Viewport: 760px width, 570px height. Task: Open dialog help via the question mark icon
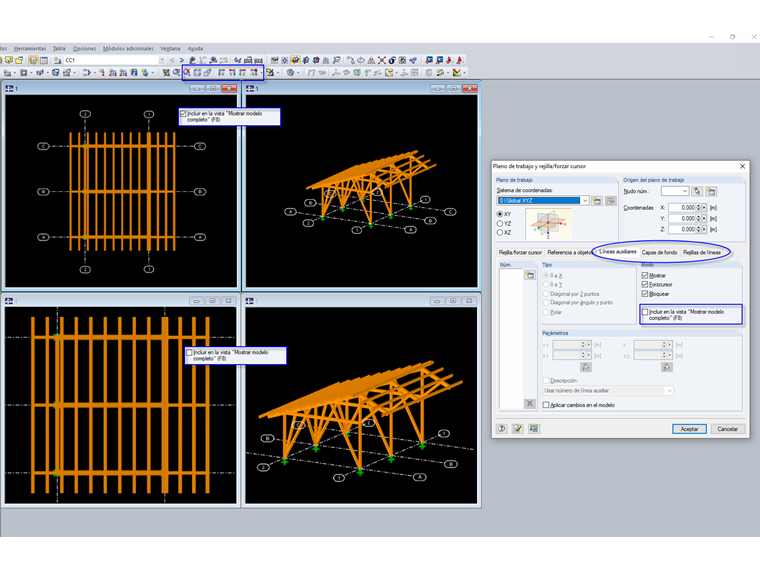pyautogui.click(x=502, y=428)
